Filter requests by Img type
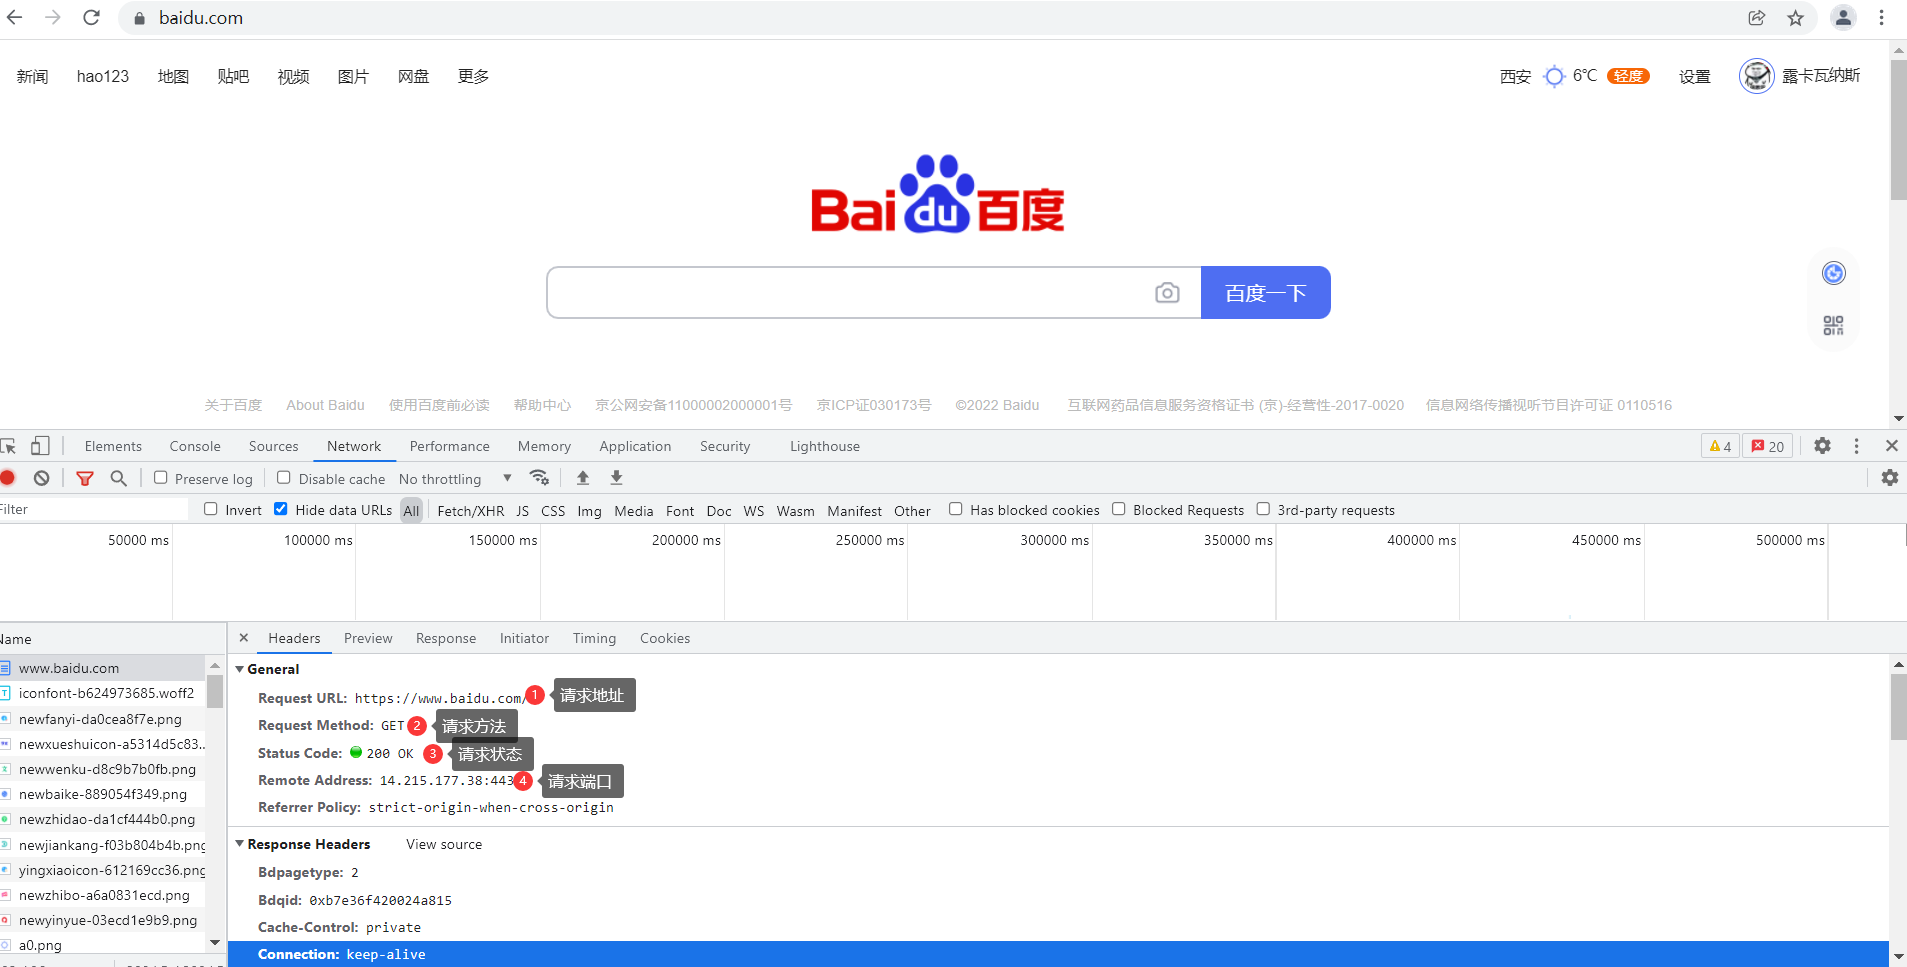This screenshot has height=967, width=1907. click(x=590, y=510)
